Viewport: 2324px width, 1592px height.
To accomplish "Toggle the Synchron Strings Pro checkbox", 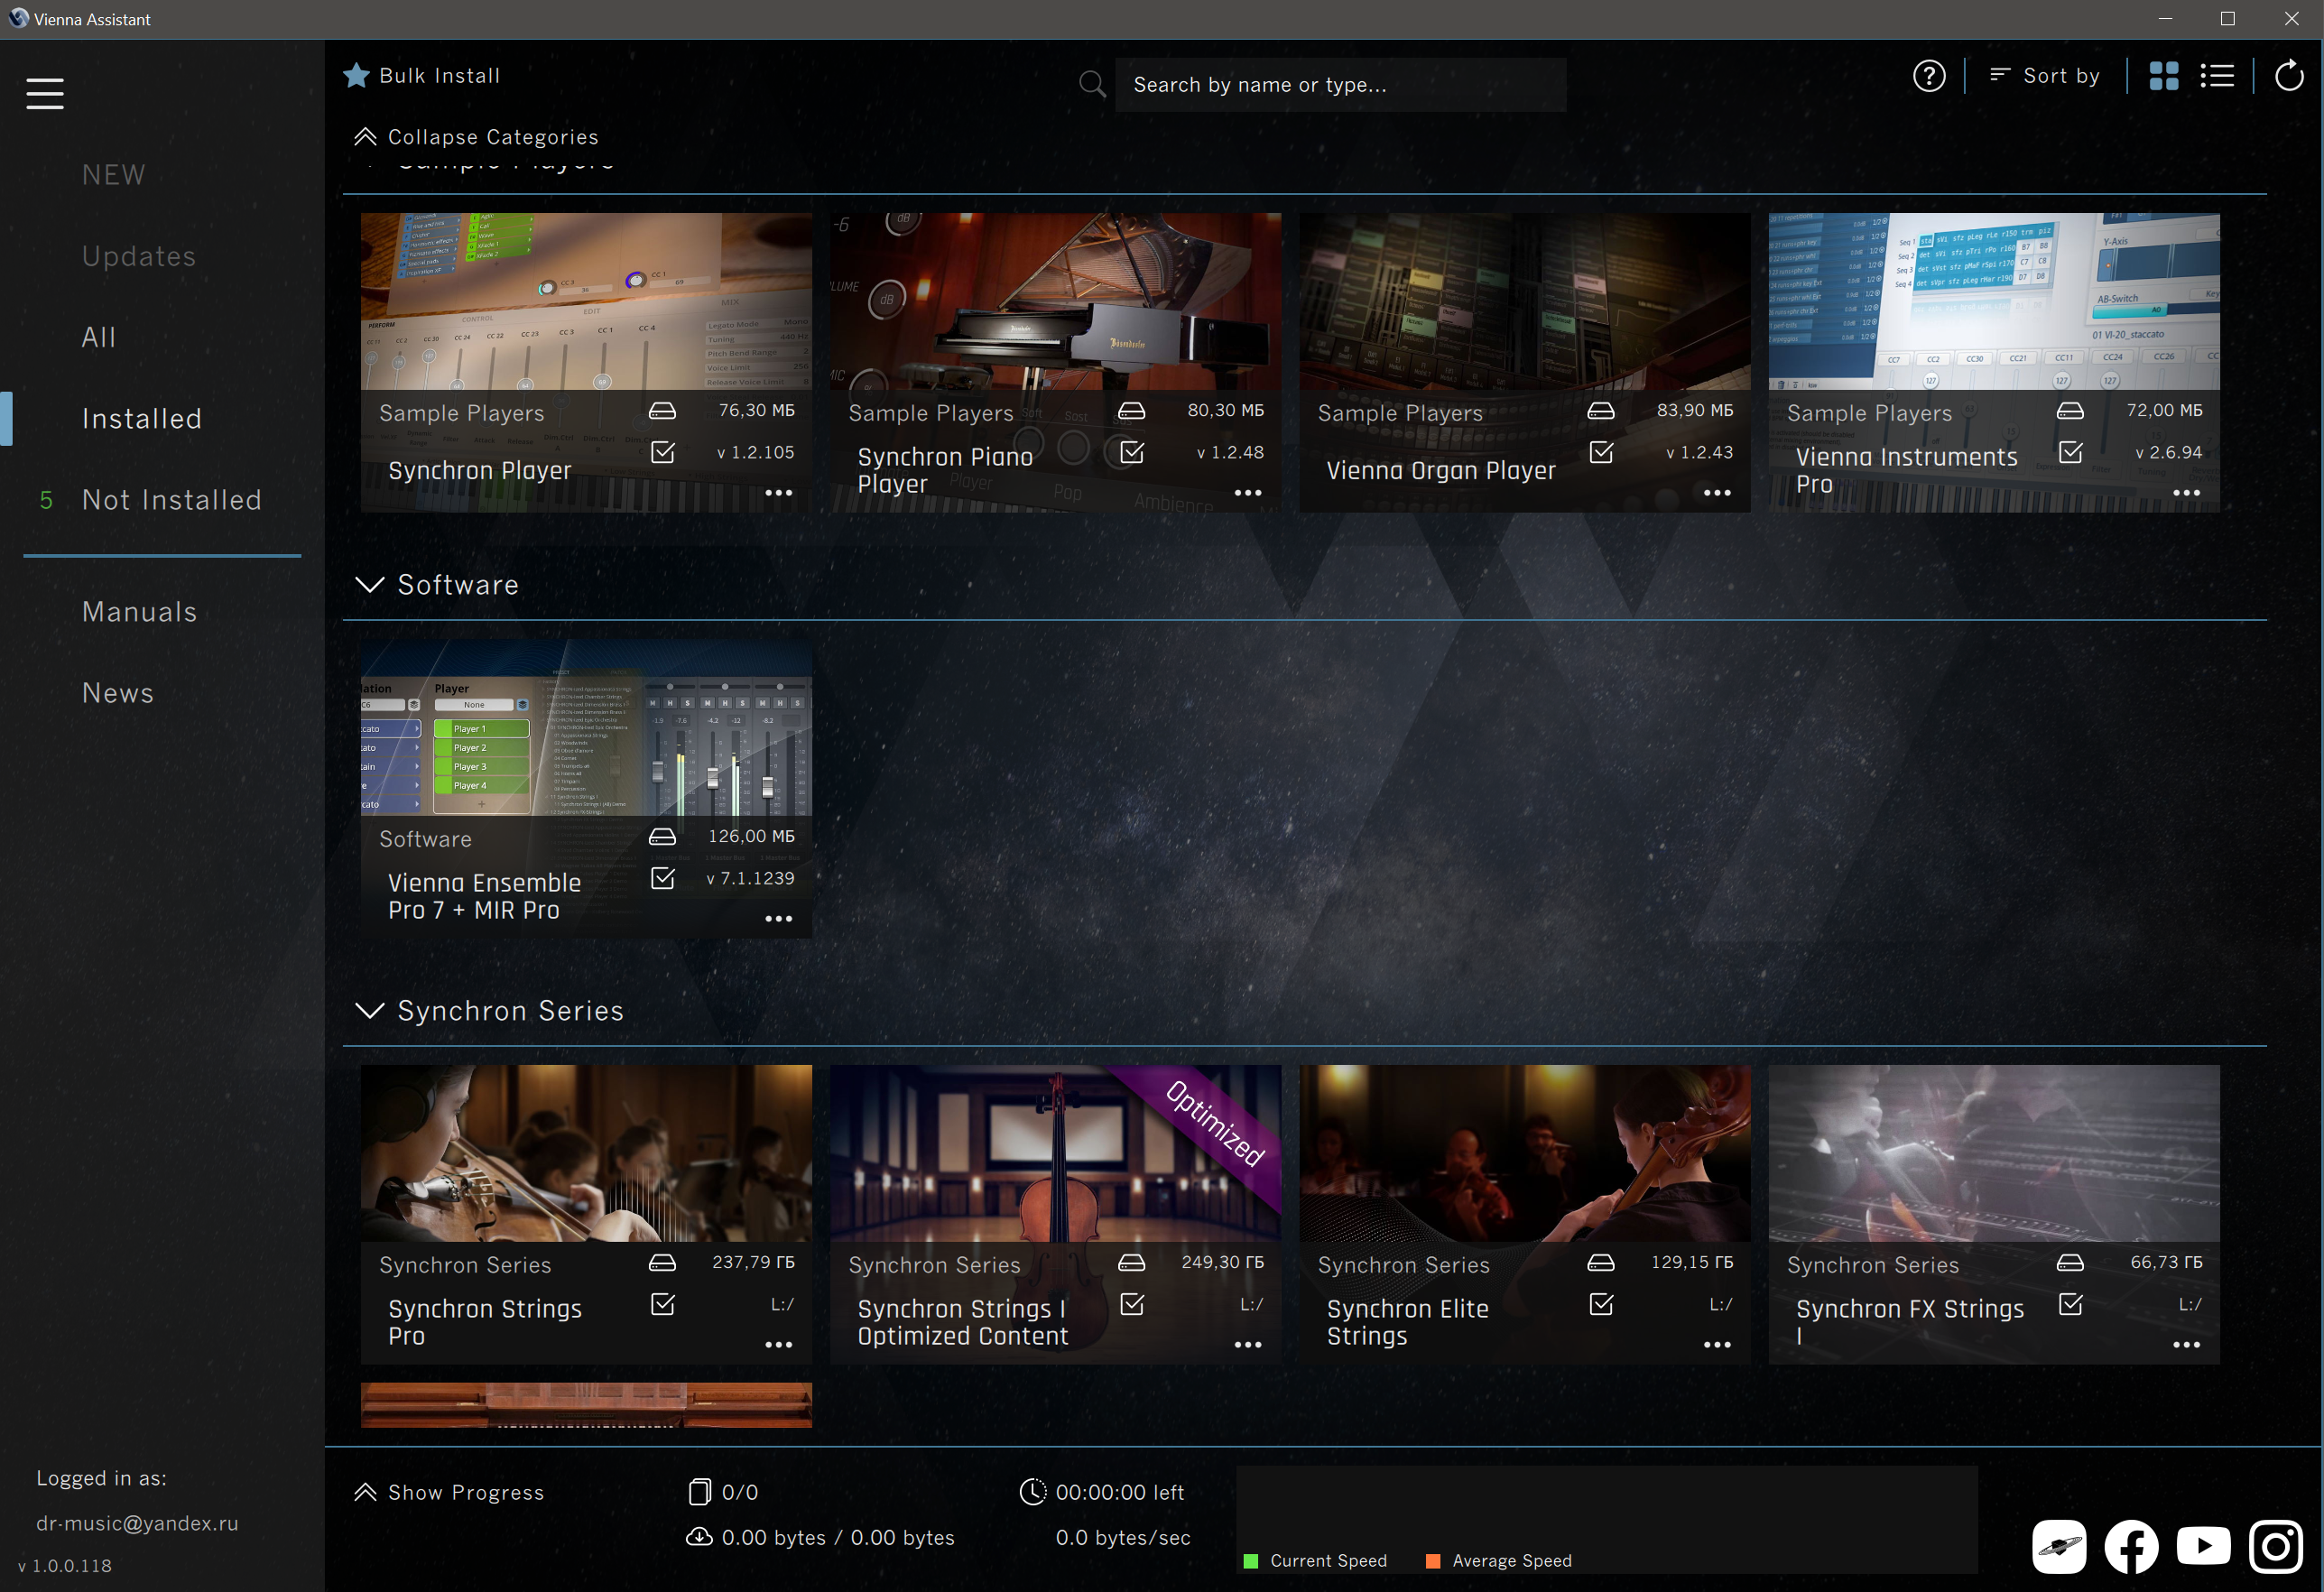I will 663,1304.
